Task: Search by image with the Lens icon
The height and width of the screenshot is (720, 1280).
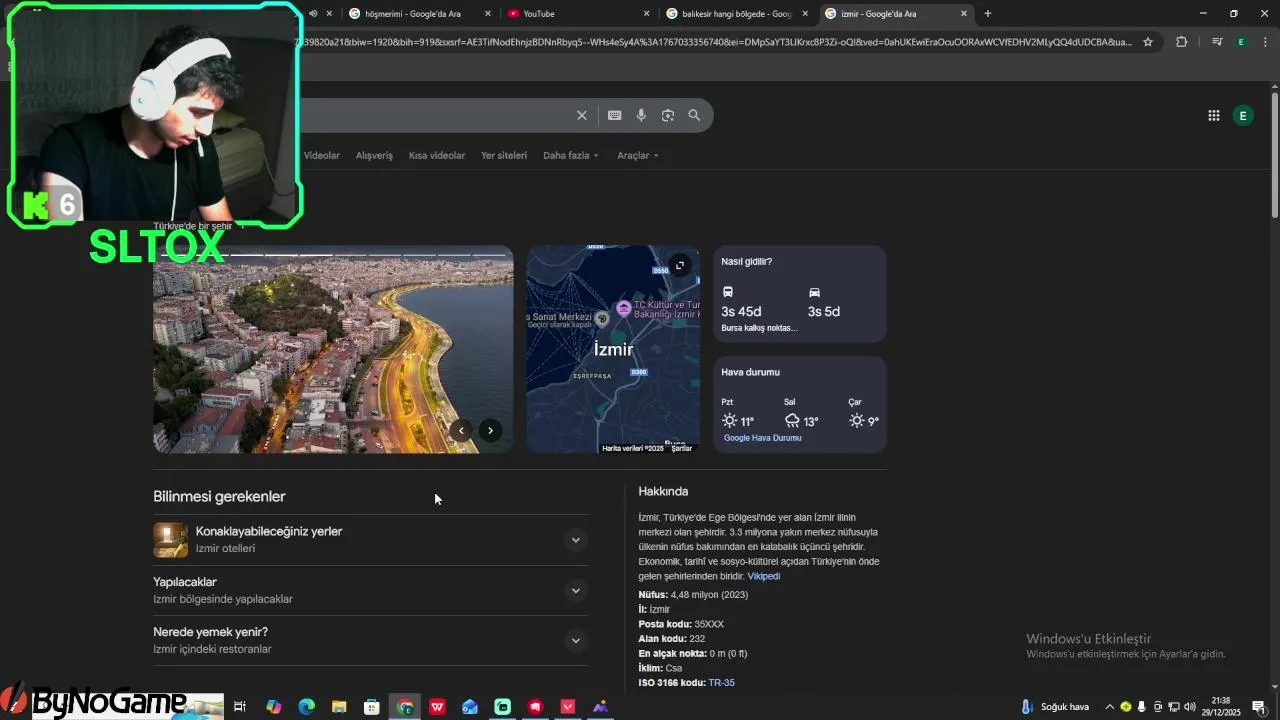Action: pyautogui.click(x=668, y=115)
